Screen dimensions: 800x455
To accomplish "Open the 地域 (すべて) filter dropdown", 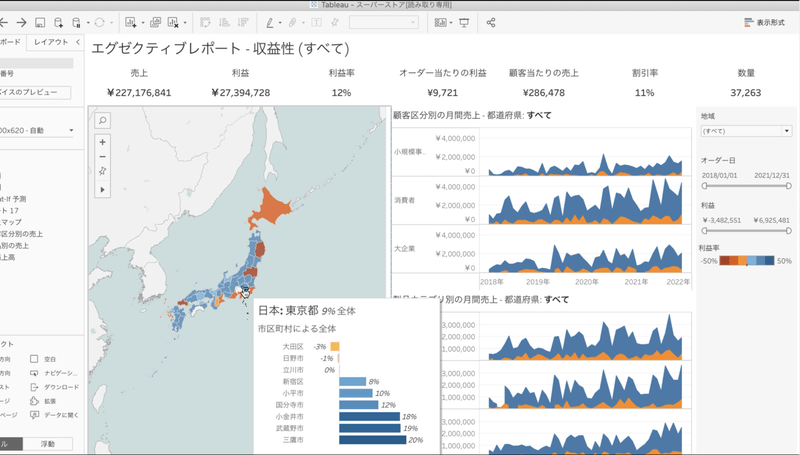I will (x=745, y=131).
